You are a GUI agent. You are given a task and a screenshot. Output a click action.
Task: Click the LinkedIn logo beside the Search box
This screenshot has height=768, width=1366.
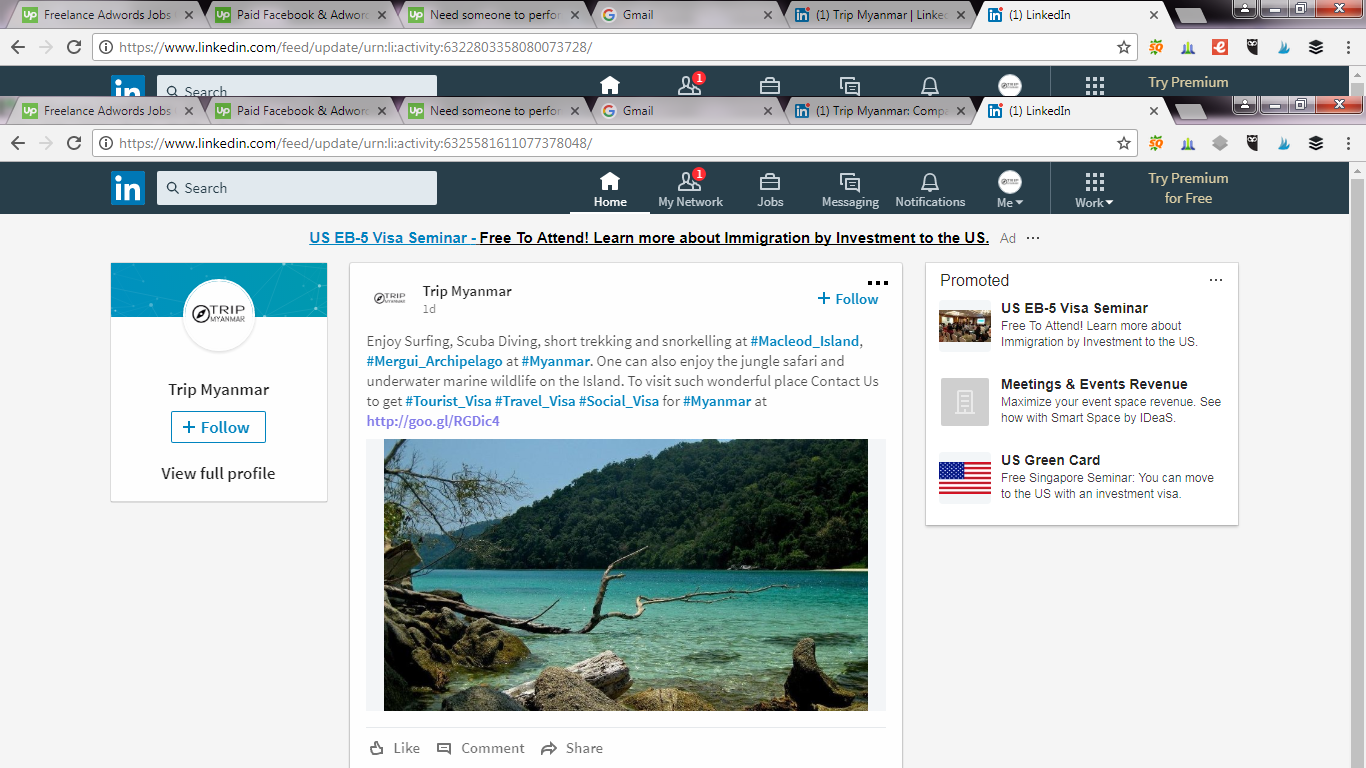[x=127, y=188]
